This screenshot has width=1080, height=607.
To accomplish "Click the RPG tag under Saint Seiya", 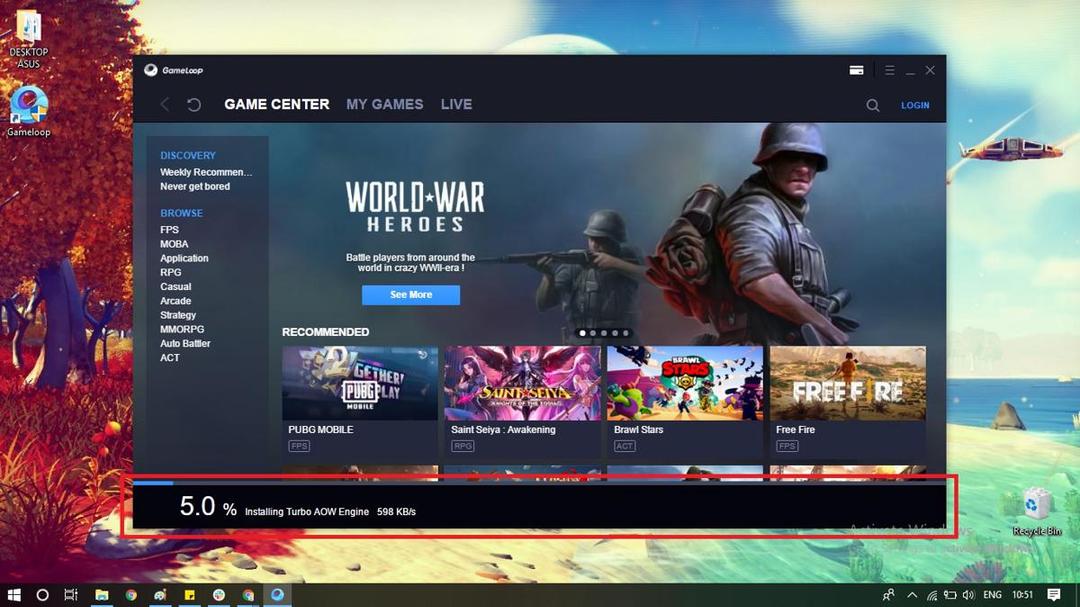I will point(462,446).
